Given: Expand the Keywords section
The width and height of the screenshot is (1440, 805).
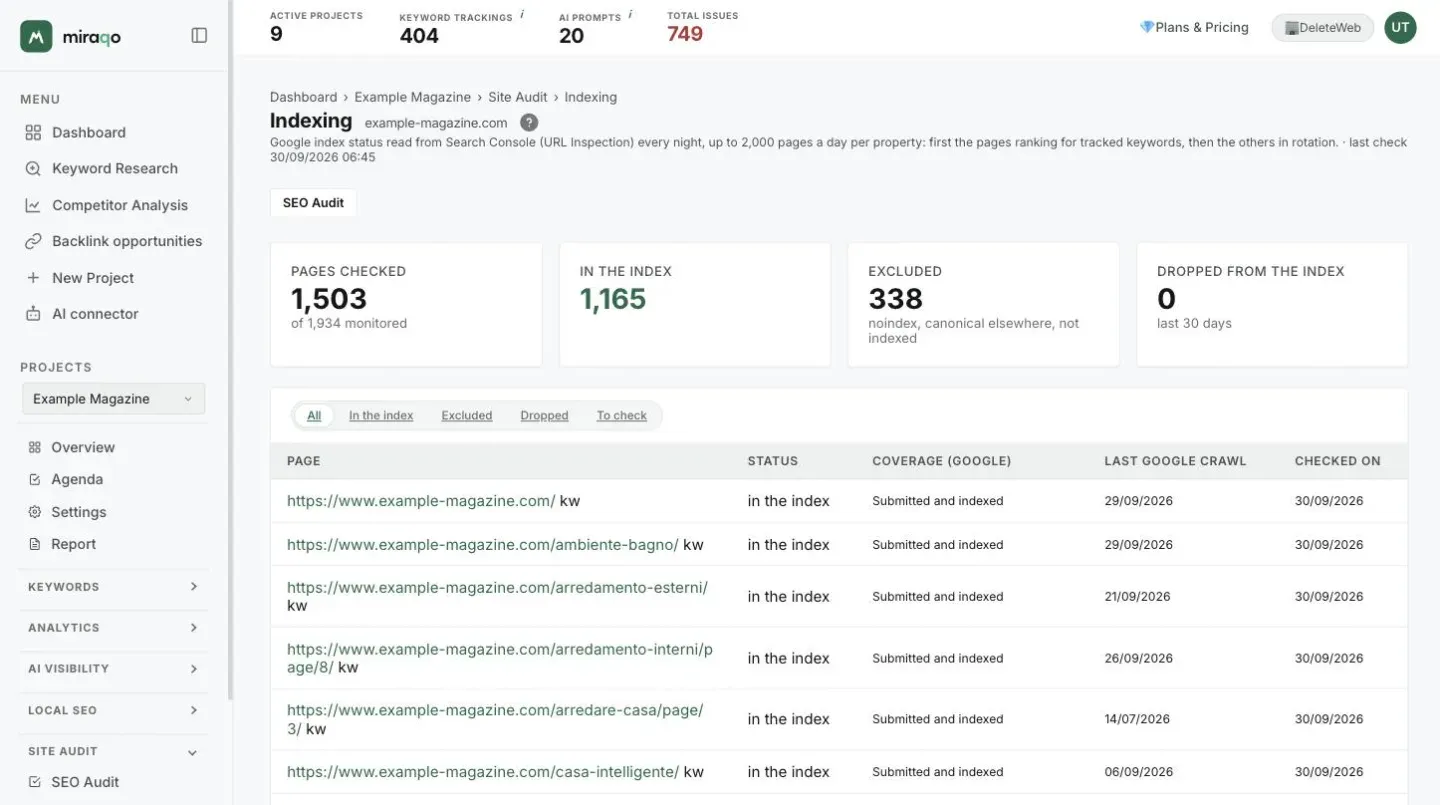Looking at the screenshot, I should click(113, 587).
